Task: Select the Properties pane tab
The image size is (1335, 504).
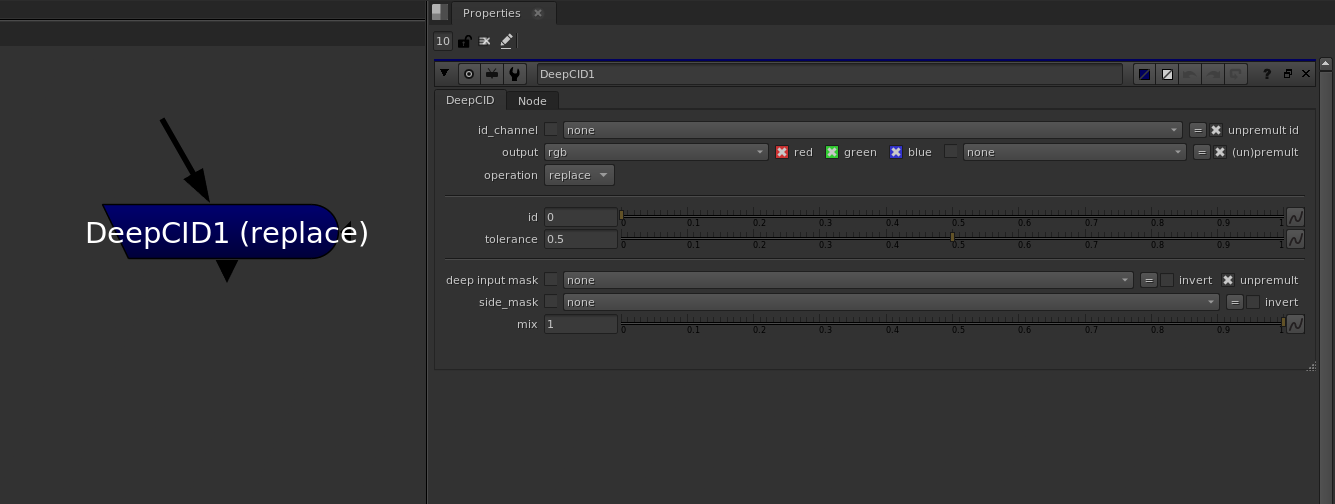Action: coord(491,13)
